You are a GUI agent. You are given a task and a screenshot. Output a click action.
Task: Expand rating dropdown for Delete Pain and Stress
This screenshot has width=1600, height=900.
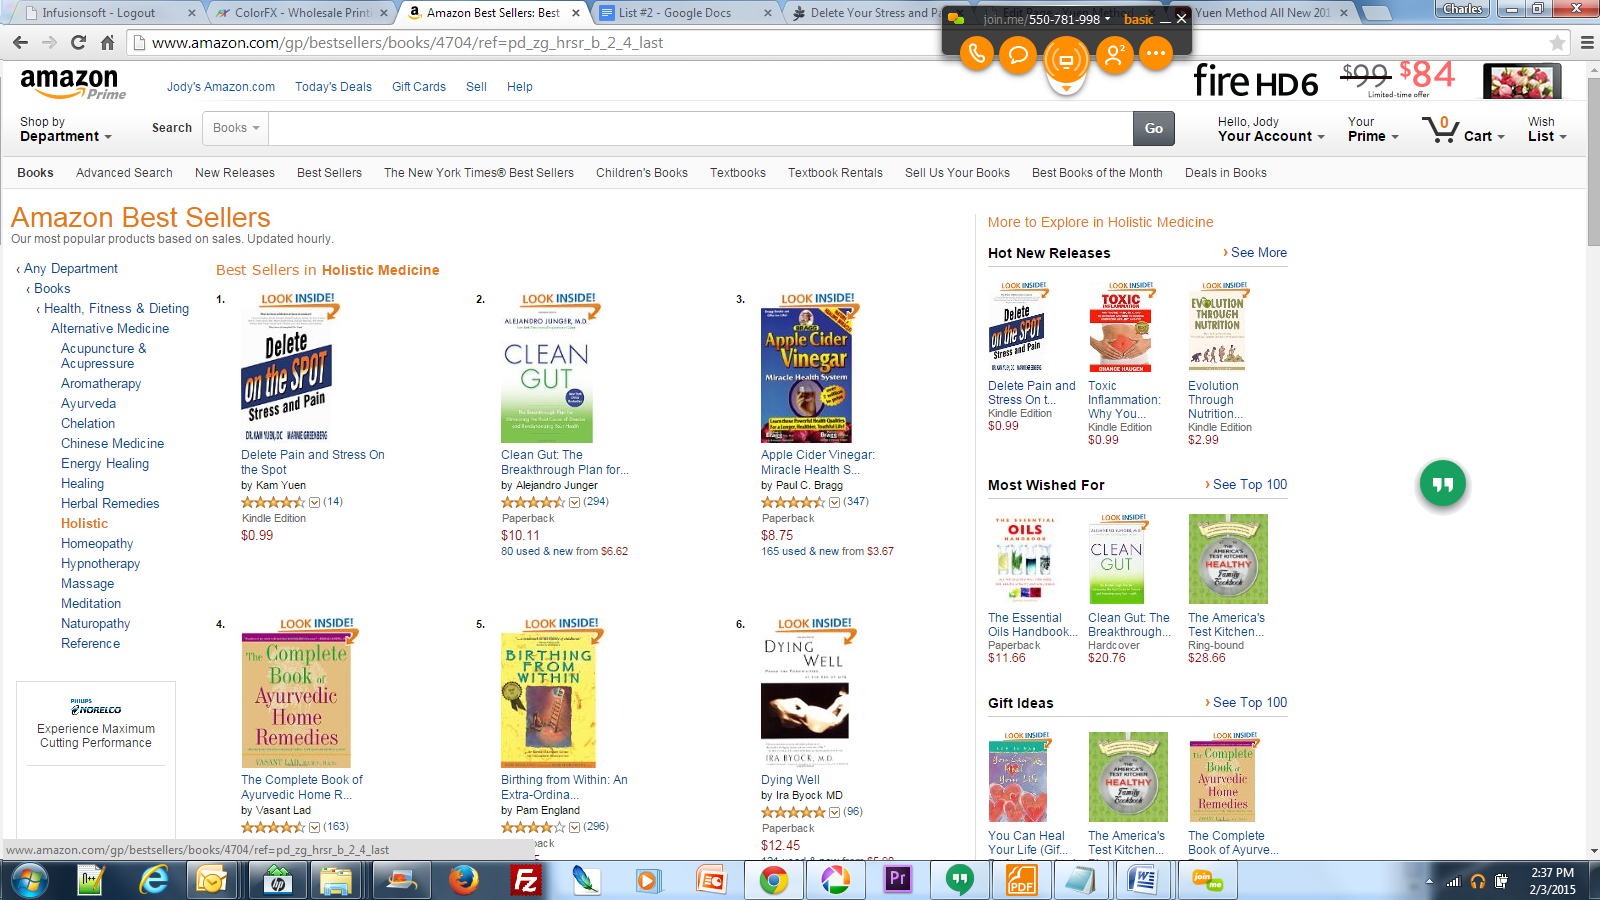314,502
